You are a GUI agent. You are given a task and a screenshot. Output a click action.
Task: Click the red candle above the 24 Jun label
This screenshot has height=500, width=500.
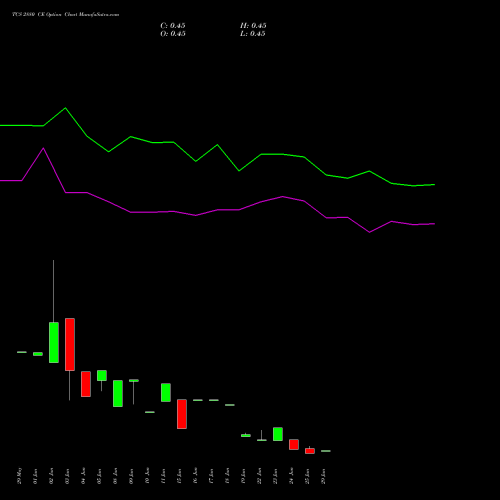pyautogui.click(x=294, y=444)
